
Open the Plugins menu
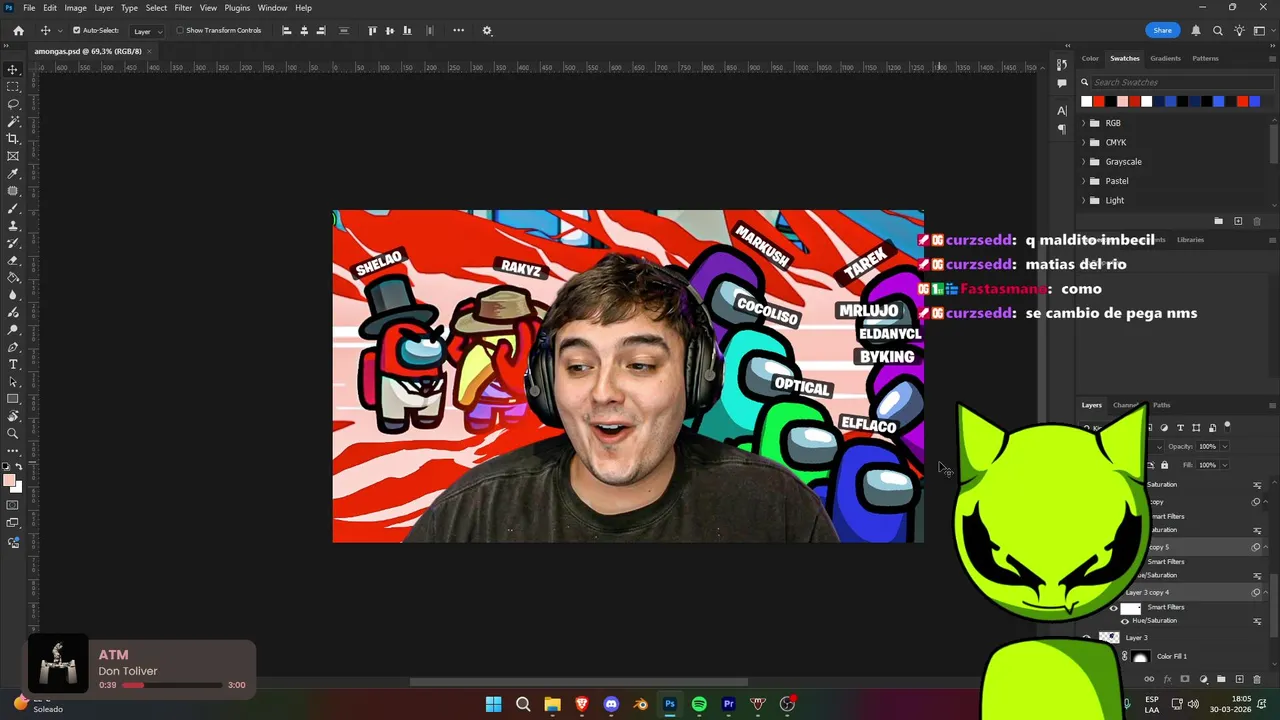237,8
